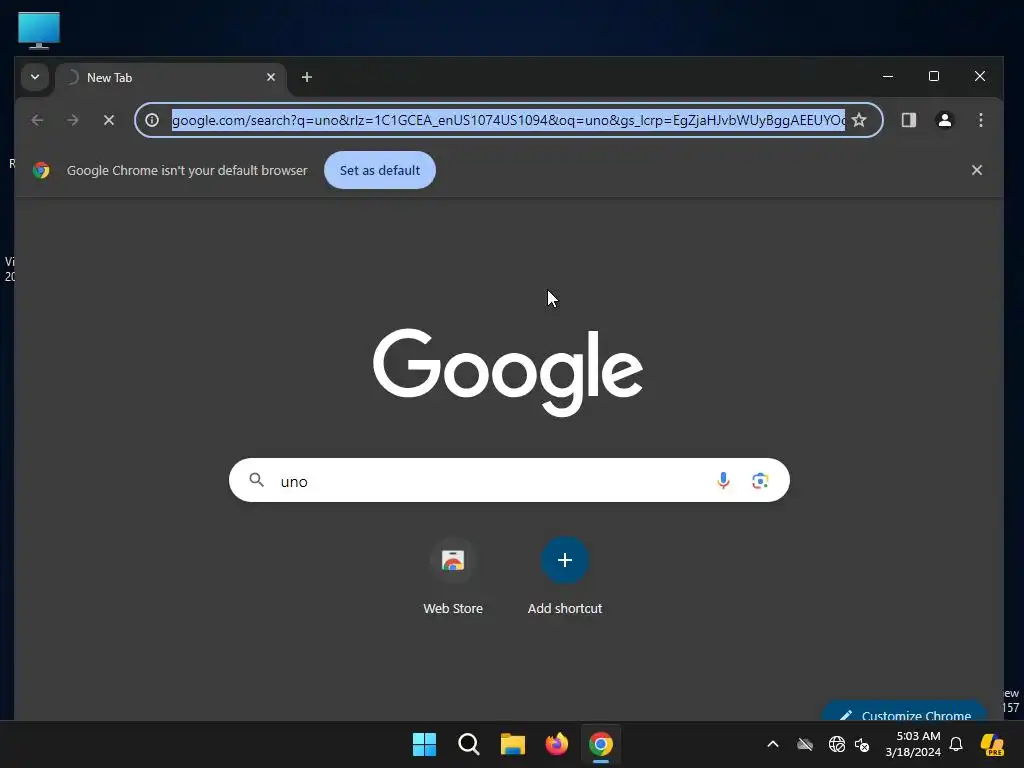Open the Chrome profile menu
Screen dimensions: 1024x768
(944, 120)
